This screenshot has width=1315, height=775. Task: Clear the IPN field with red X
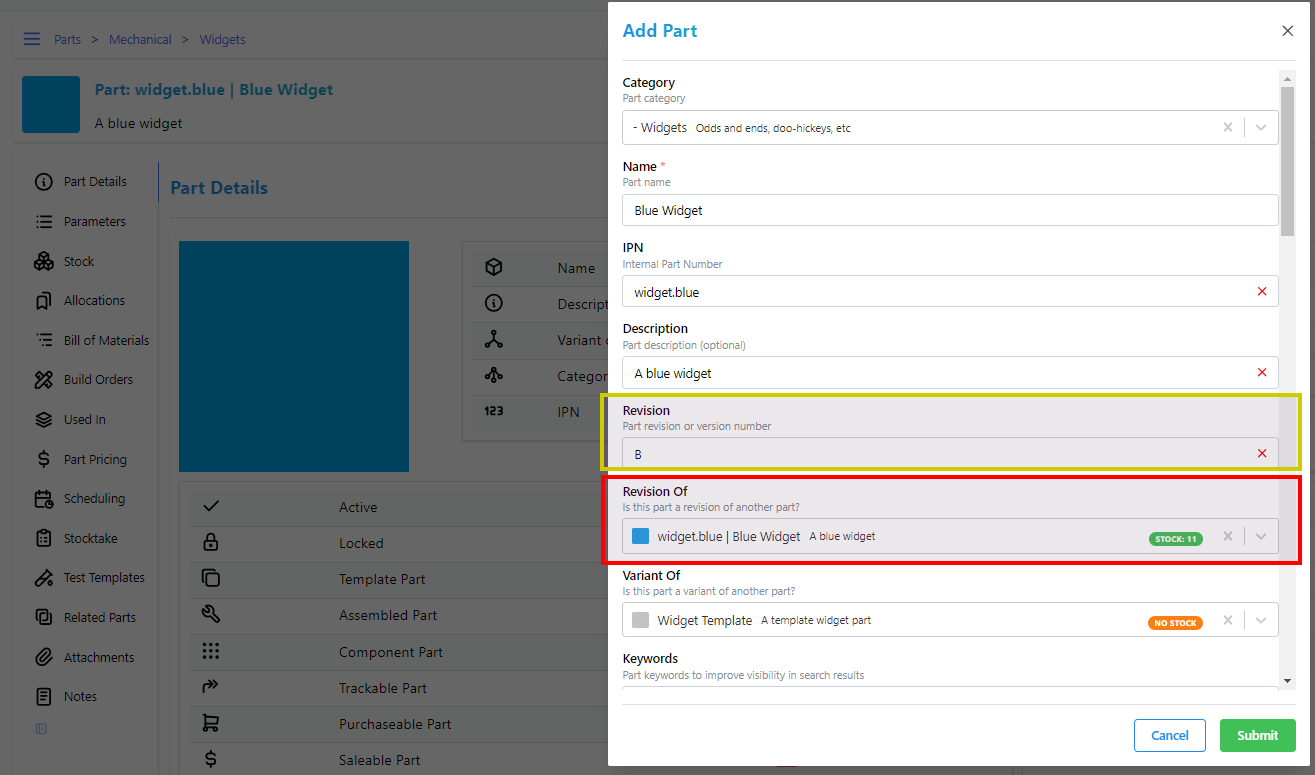tap(1261, 291)
